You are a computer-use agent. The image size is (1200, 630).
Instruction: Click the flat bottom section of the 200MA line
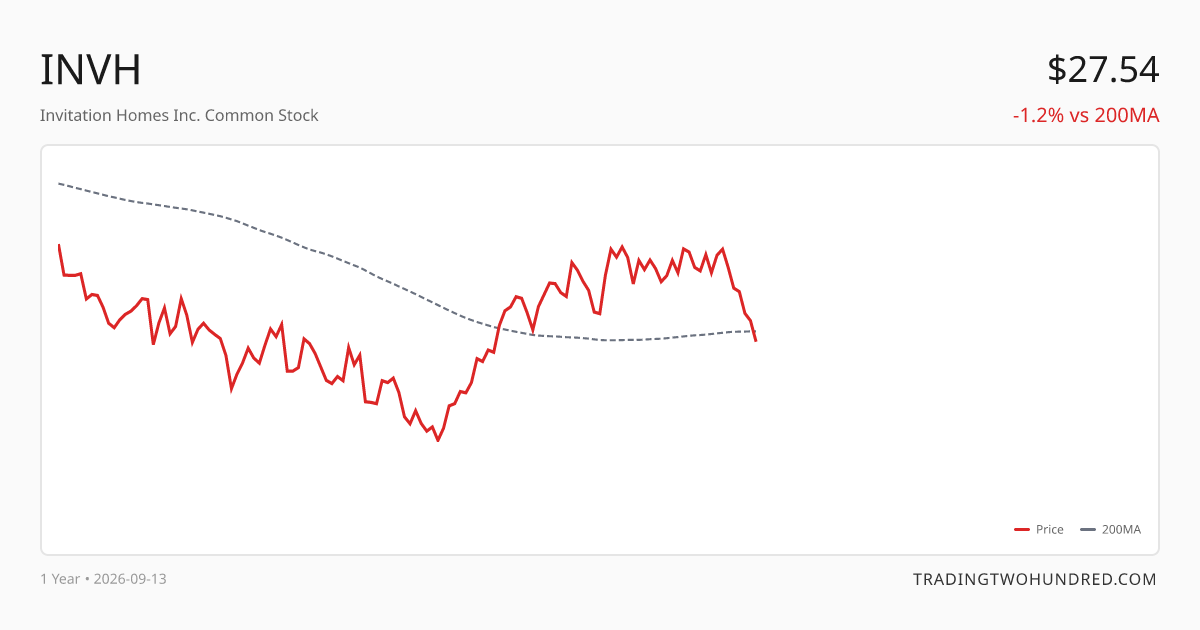pyautogui.click(x=620, y=340)
